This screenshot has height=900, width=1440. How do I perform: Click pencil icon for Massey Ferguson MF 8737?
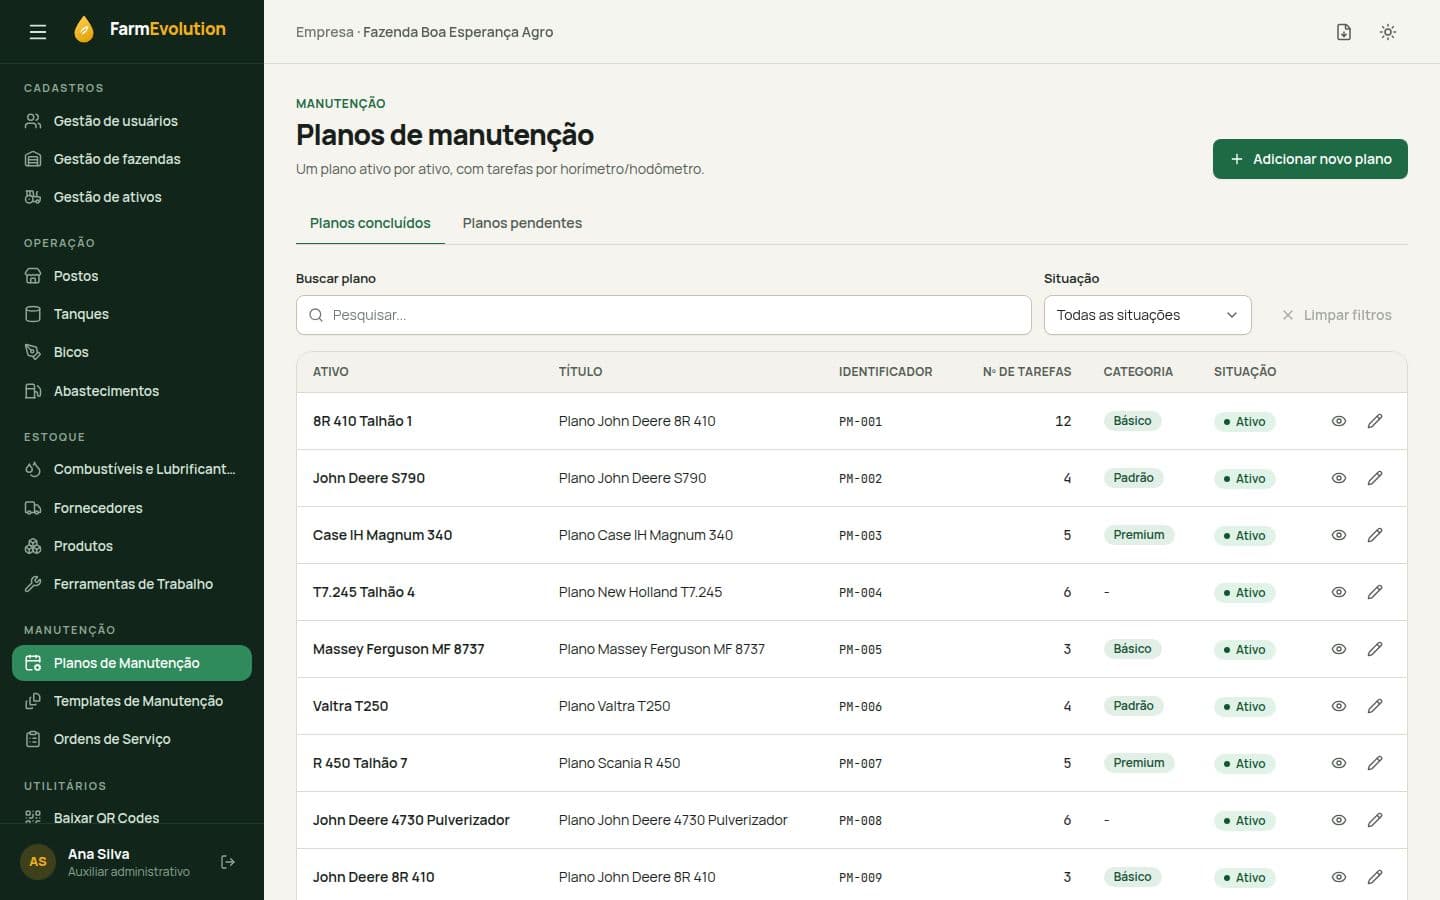tap(1375, 649)
